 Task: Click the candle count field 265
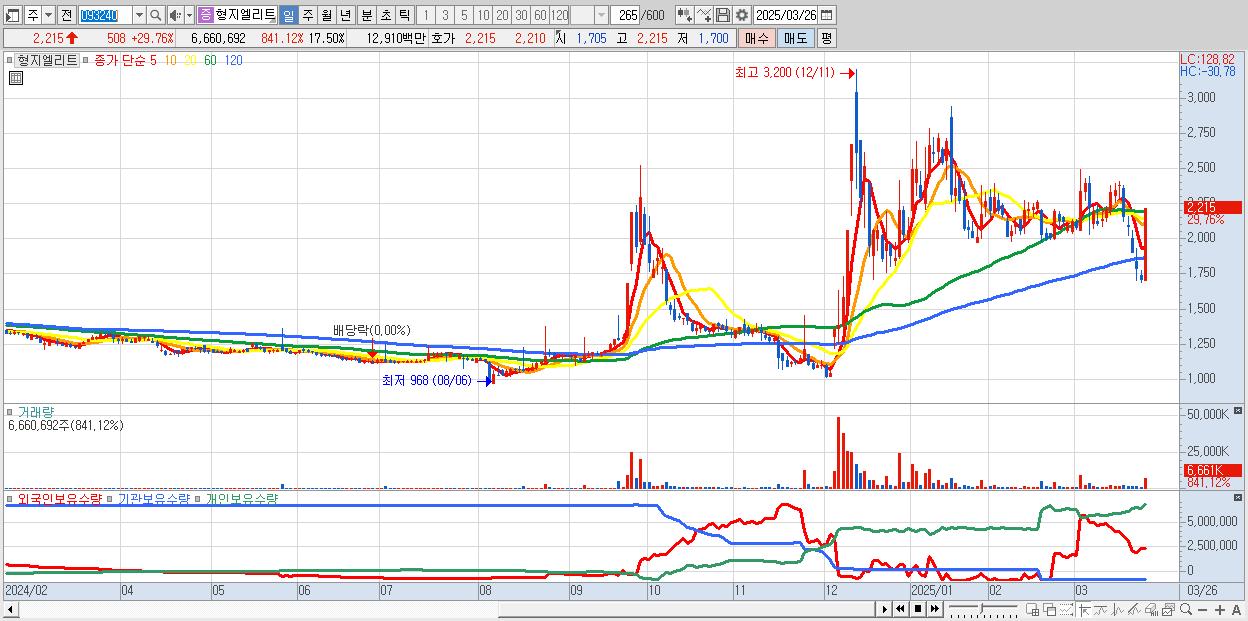625,15
